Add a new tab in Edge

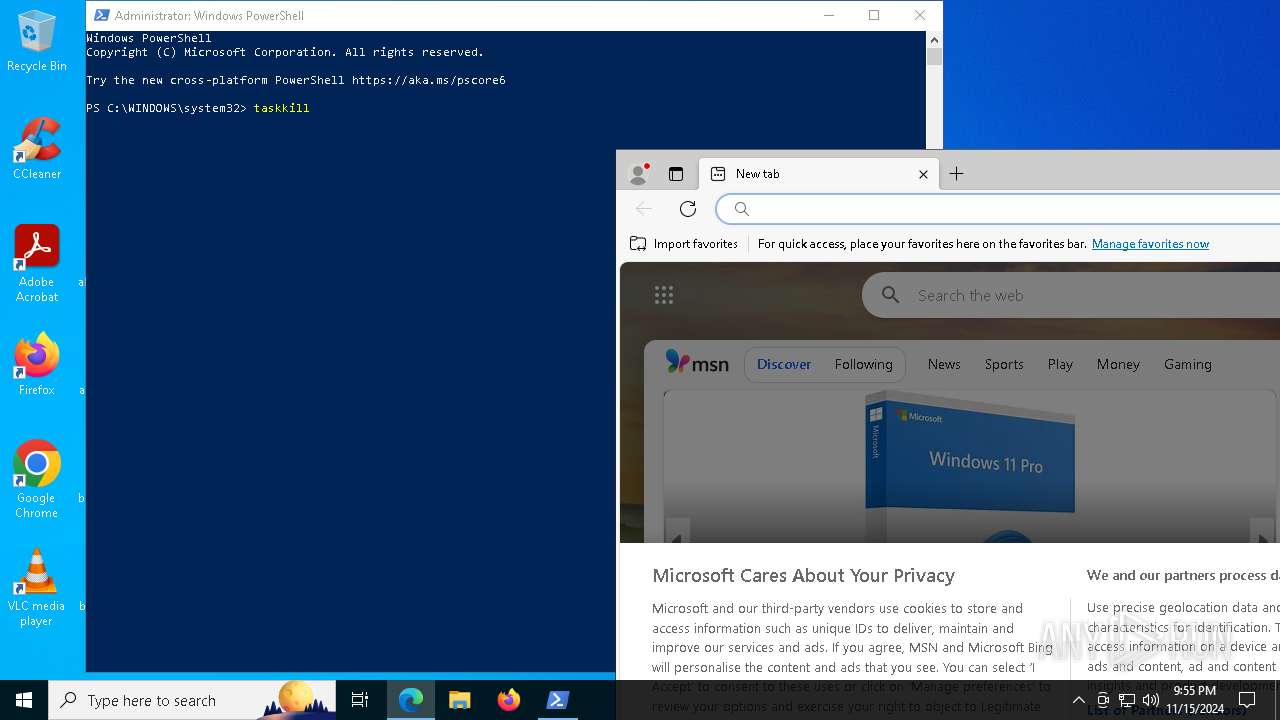956,174
